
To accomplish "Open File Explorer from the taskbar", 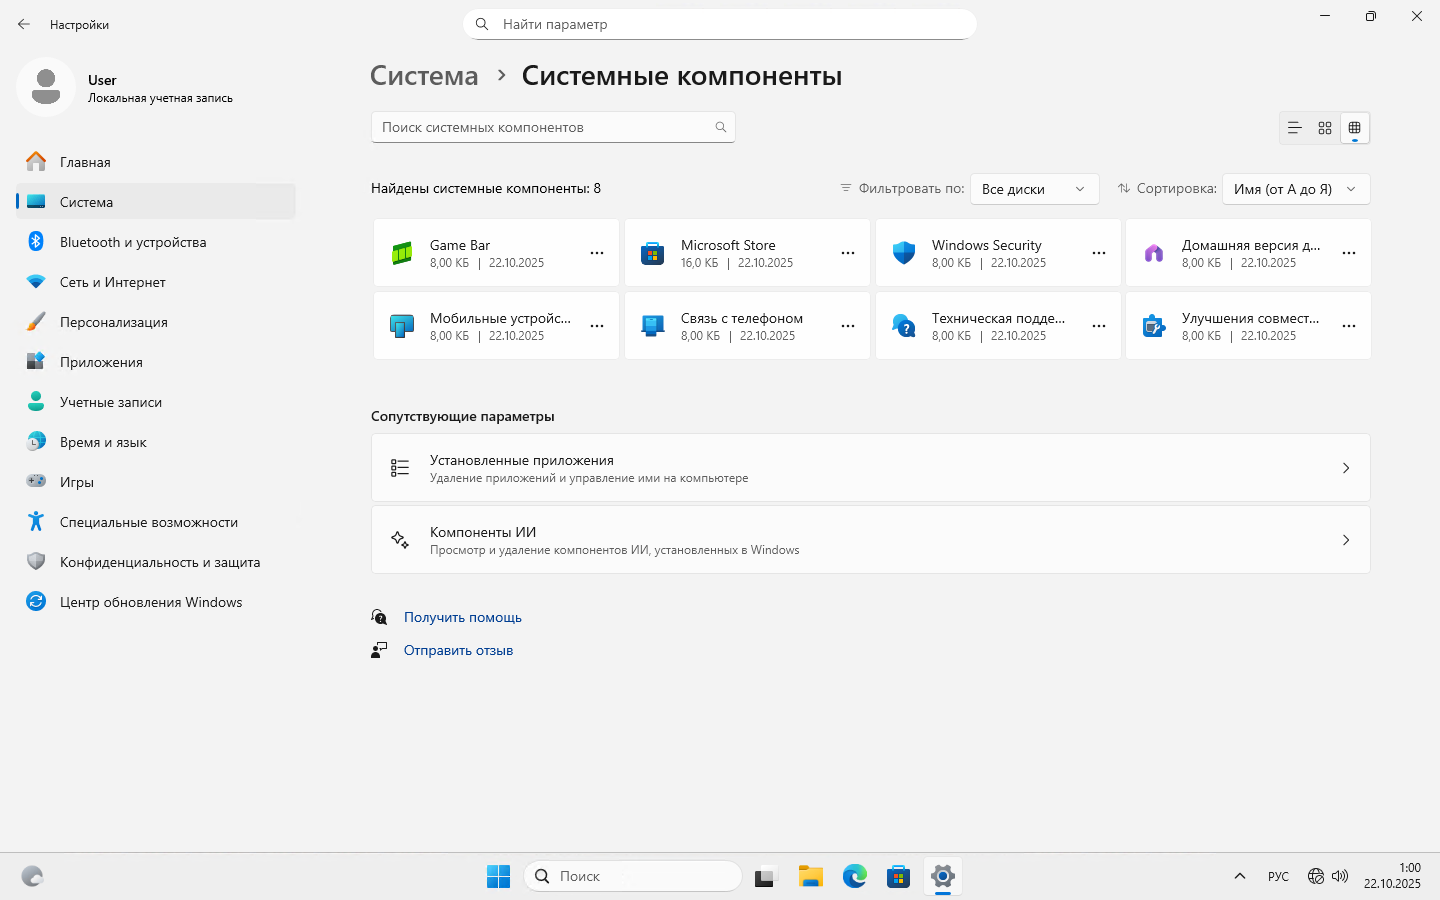I will (810, 877).
